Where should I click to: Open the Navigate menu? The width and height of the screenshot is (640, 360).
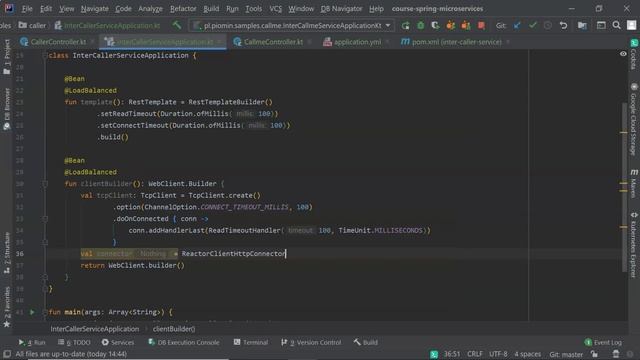point(94,9)
